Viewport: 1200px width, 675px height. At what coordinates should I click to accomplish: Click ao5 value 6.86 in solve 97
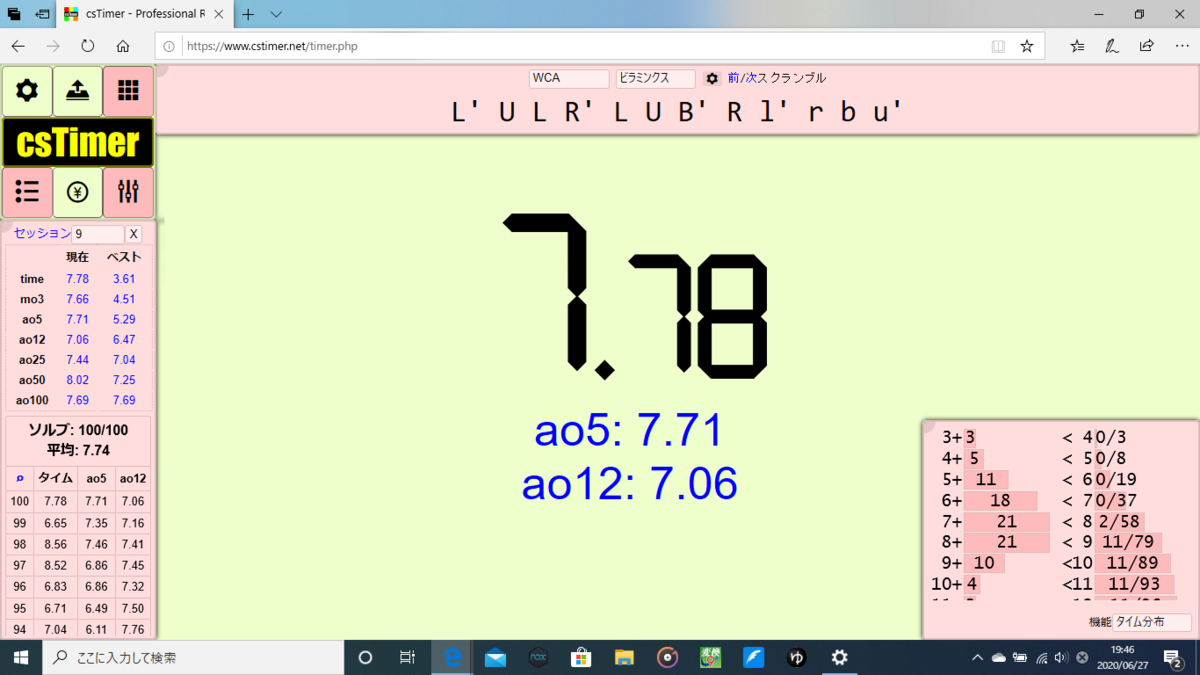pyautogui.click(x=96, y=565)
